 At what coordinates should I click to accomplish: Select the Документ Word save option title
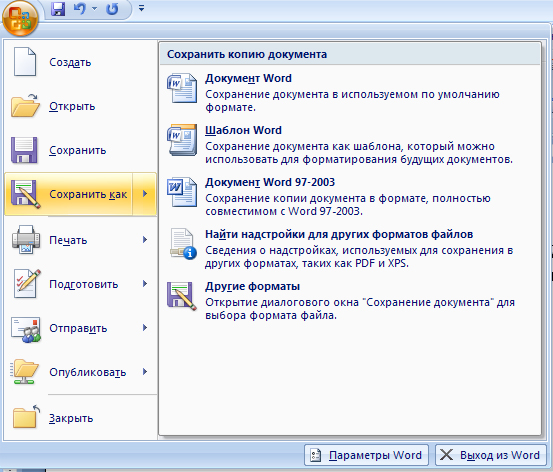[x=248, y=78]
